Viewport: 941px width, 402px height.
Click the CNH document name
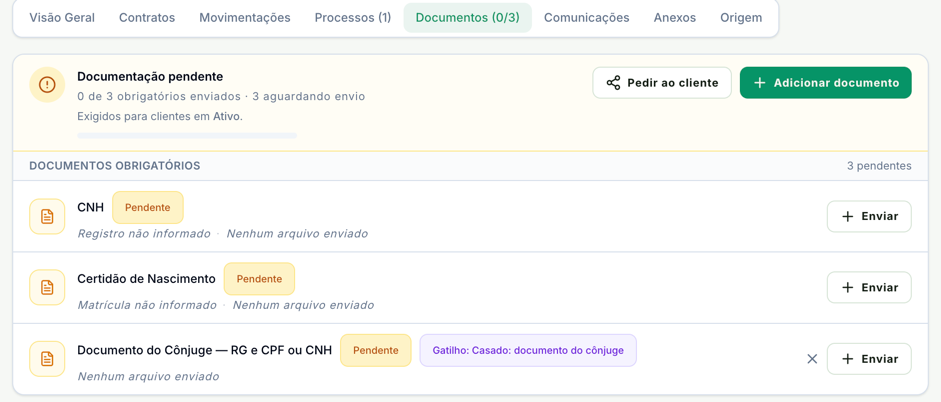(x=91, y=208)
